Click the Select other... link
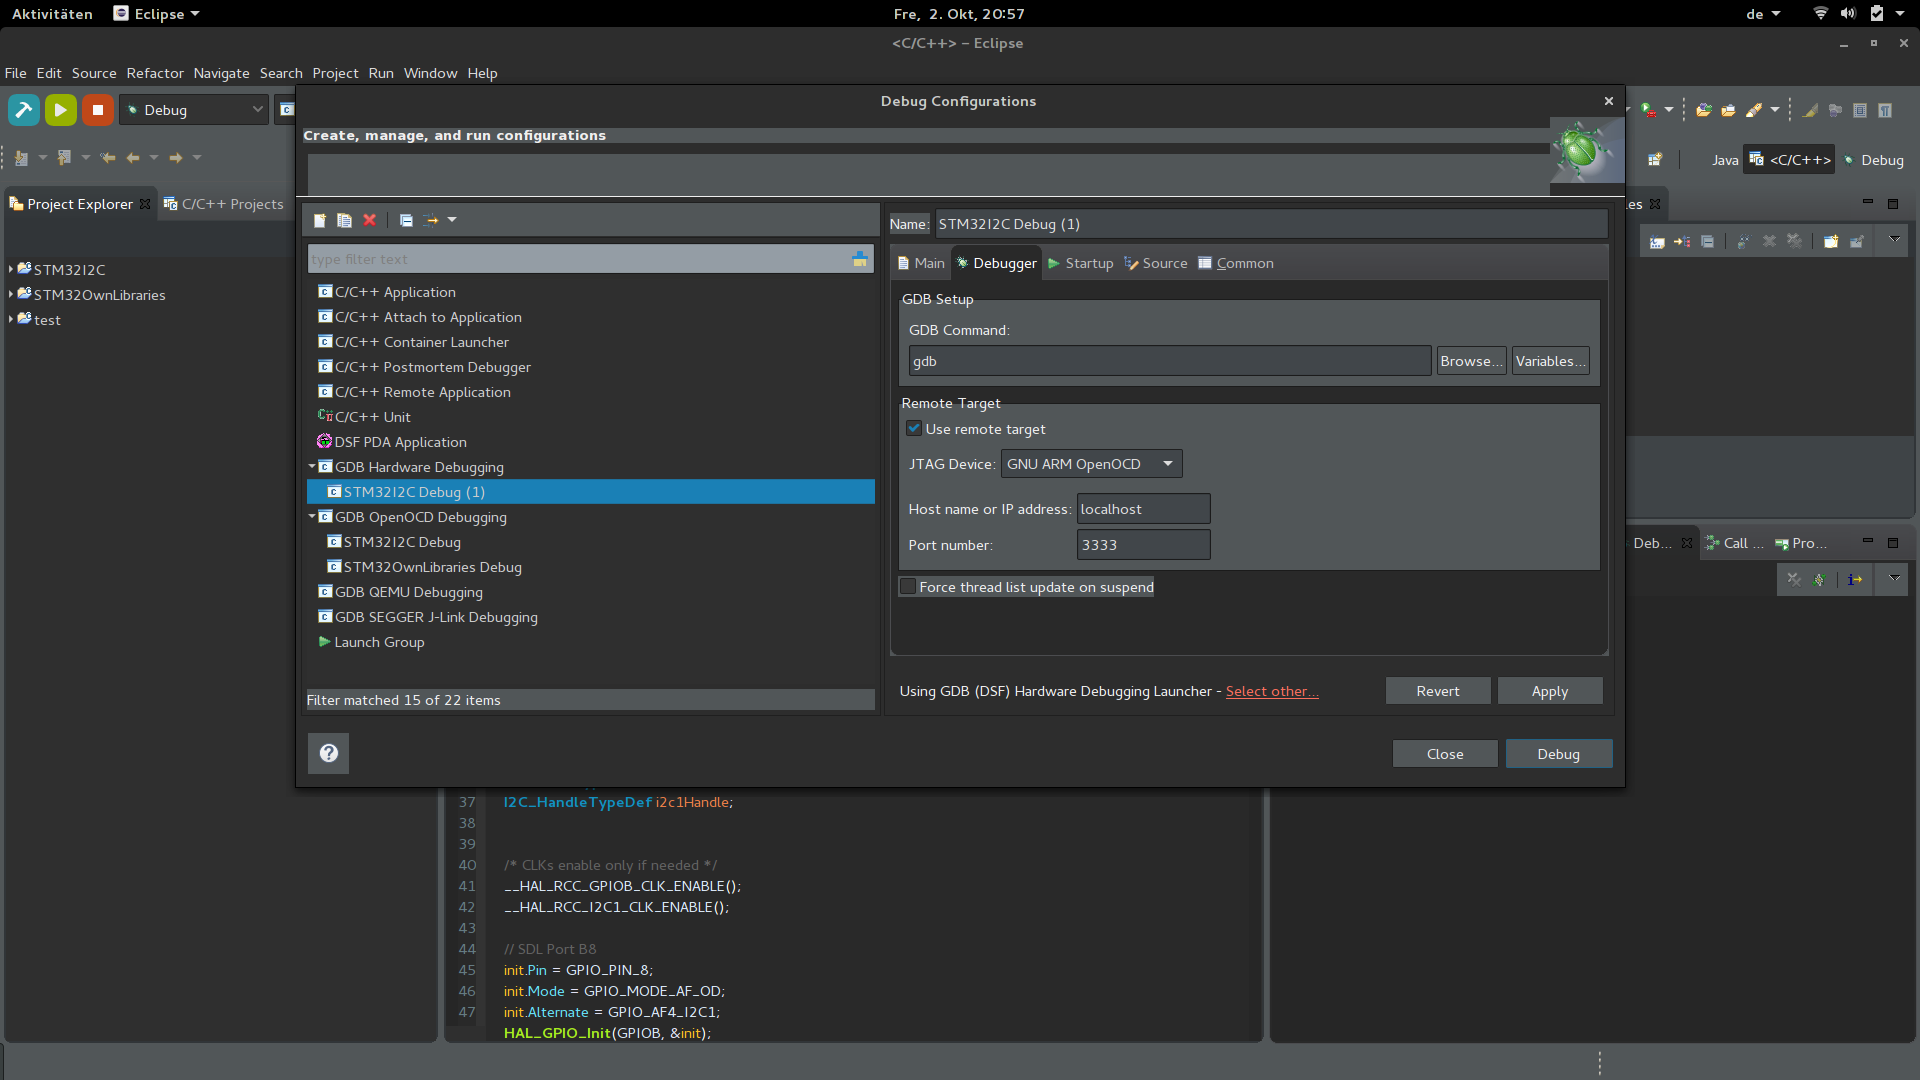This screenshot has width=1920, height=1080. [1271, 691]
